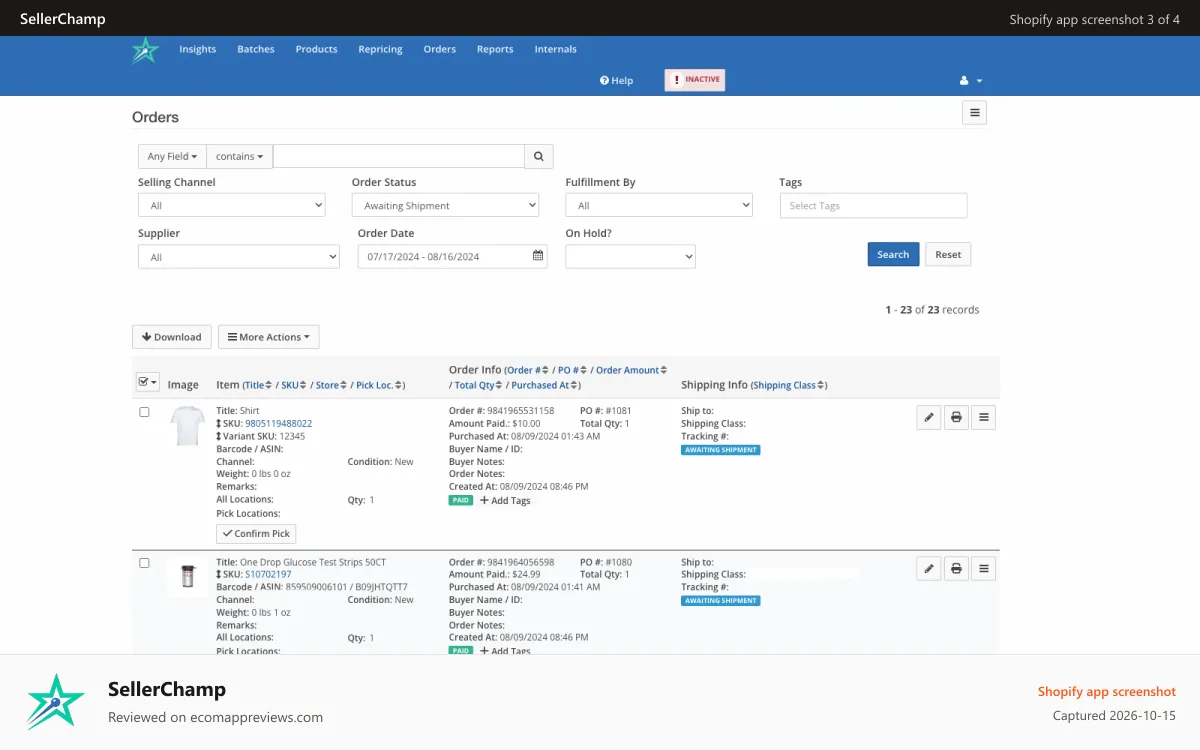Click the search text input field
The width and height of the screenshot is (1200, 750).
pyautogui.click(x=399, y=156)
